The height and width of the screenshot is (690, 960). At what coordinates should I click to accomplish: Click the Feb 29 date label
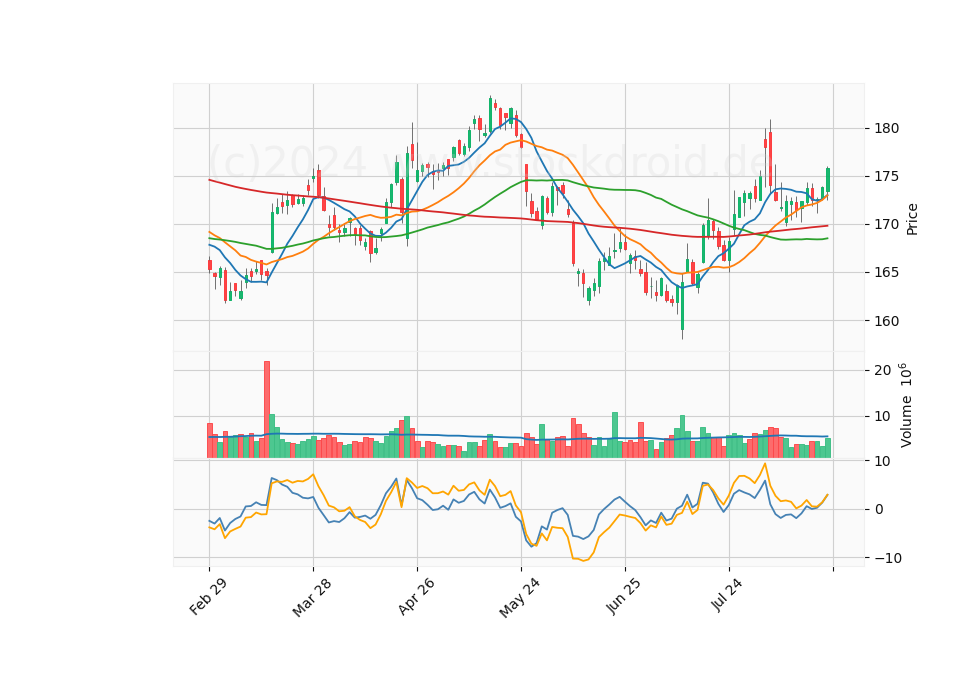coord(208,596)
